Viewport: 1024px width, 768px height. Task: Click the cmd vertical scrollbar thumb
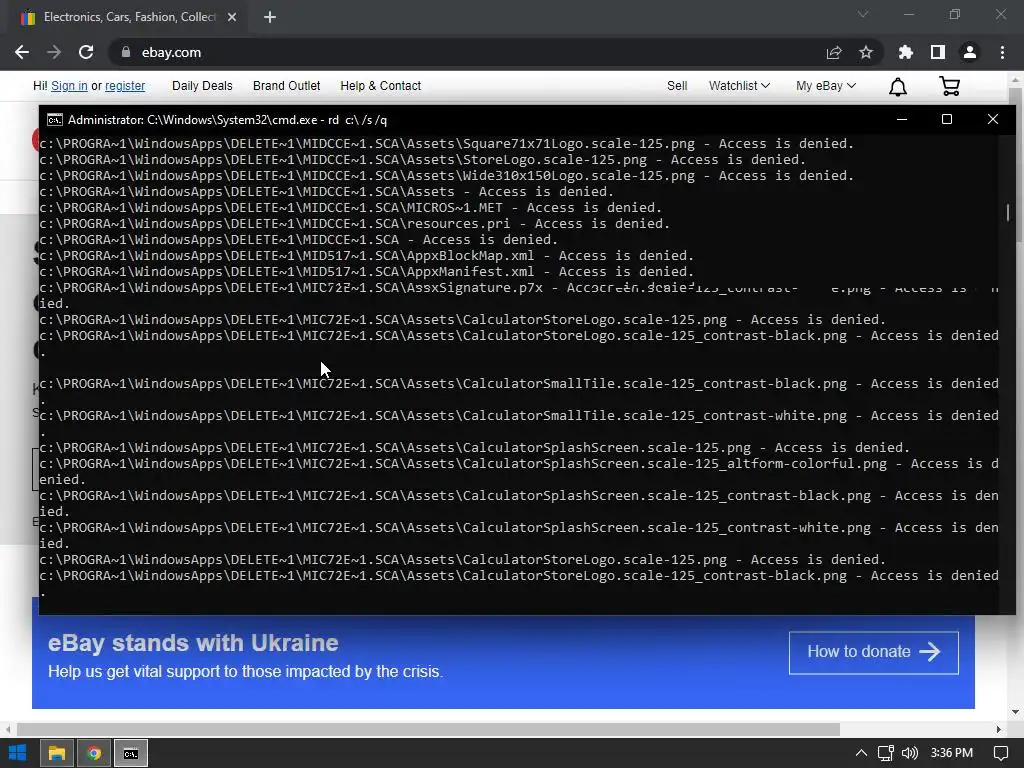[x=1008, y=212]
